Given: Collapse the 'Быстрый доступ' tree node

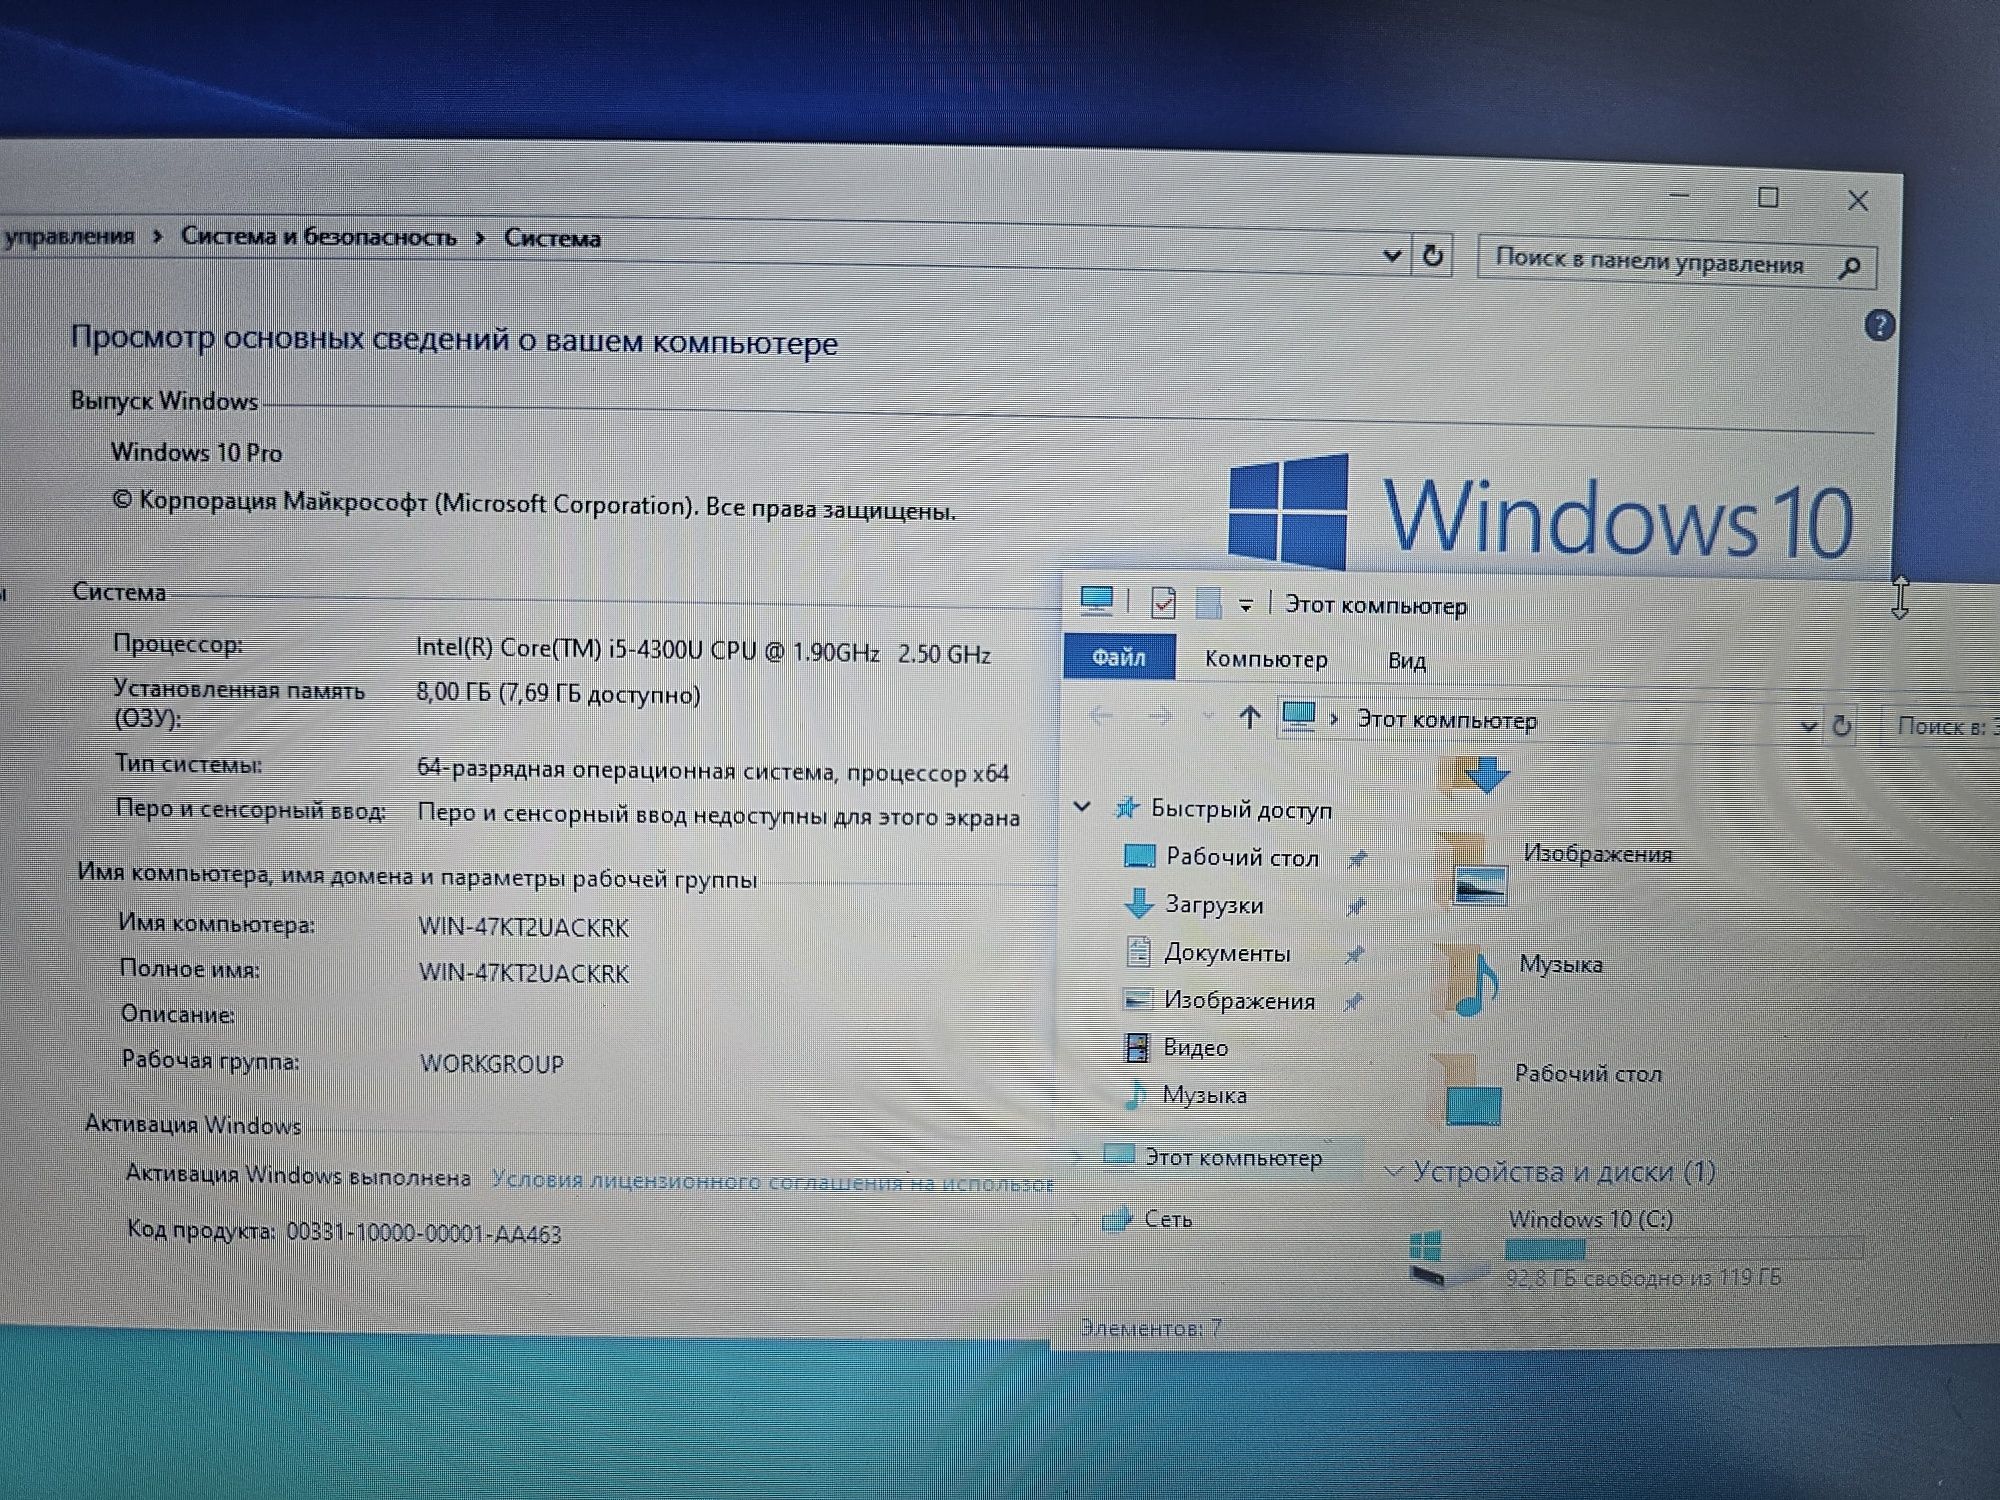Looking at the screenshot, I should pyautogui.click(x=1082, y=806).
